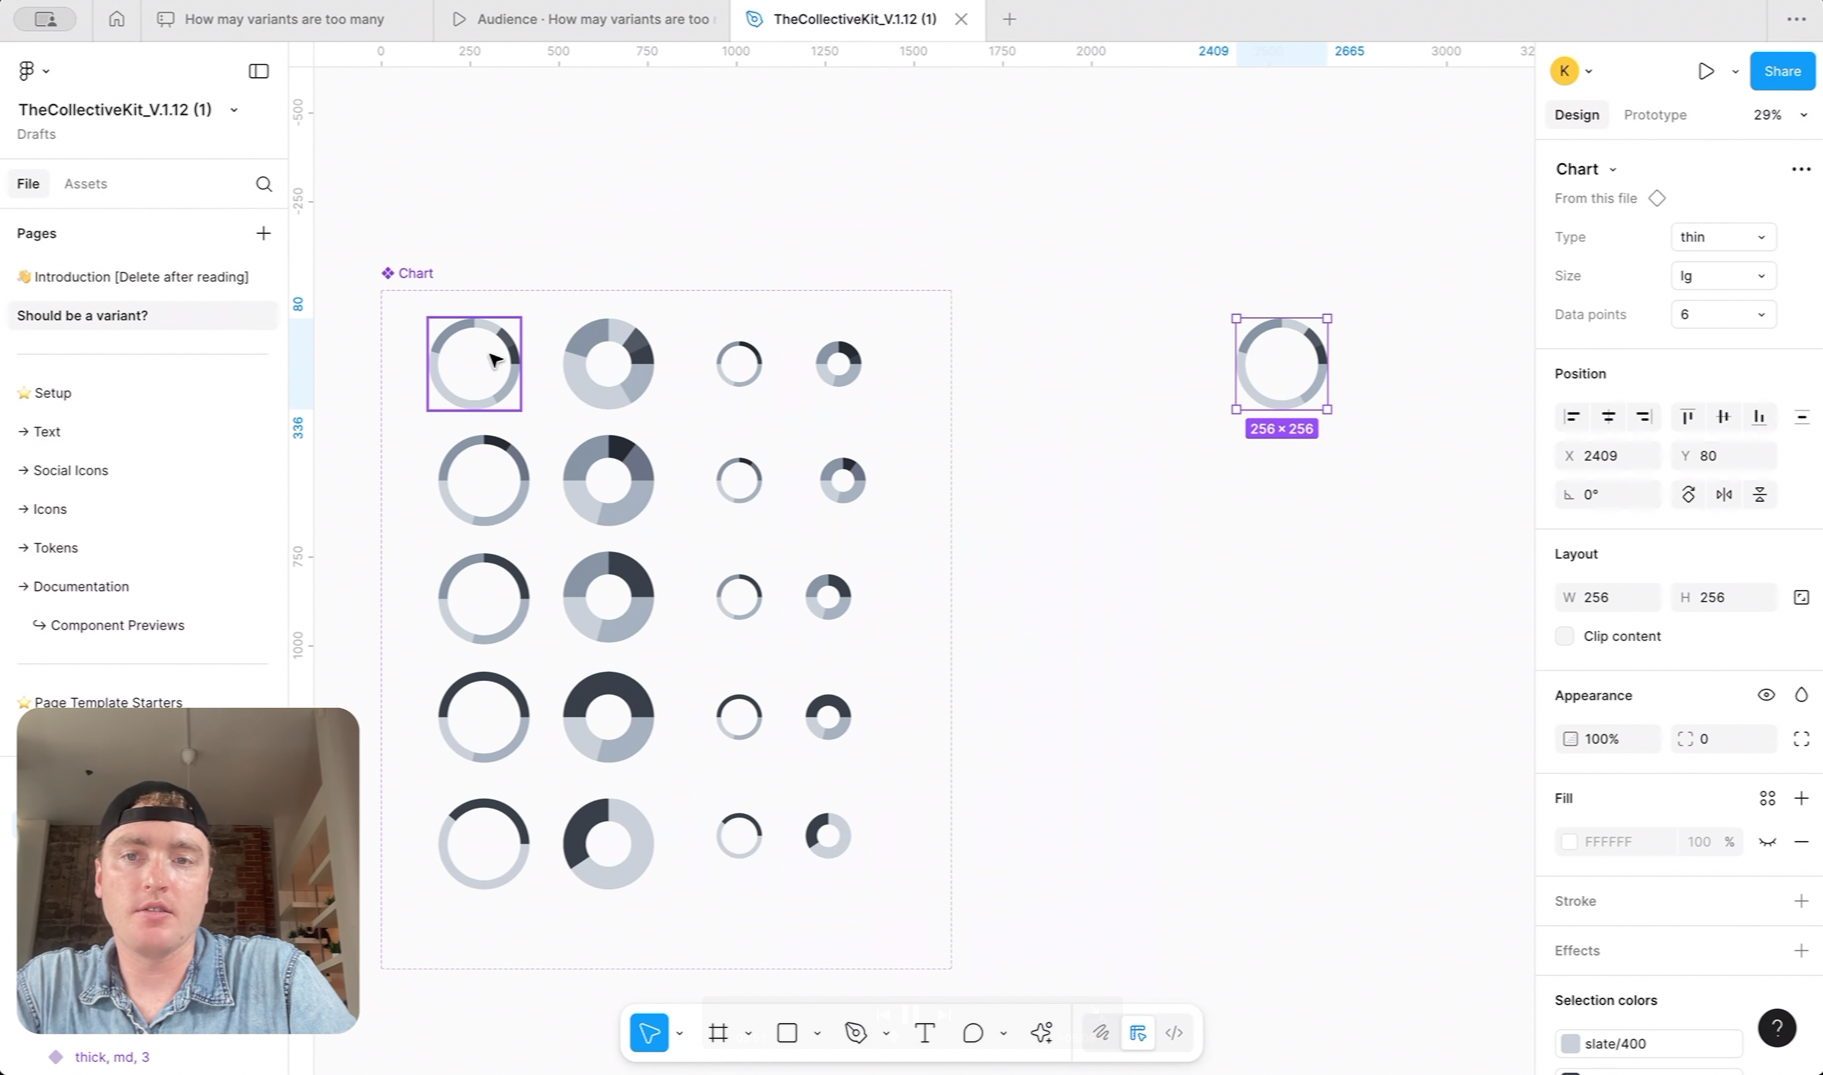Add a new page with plus icon

coord(263,233)
